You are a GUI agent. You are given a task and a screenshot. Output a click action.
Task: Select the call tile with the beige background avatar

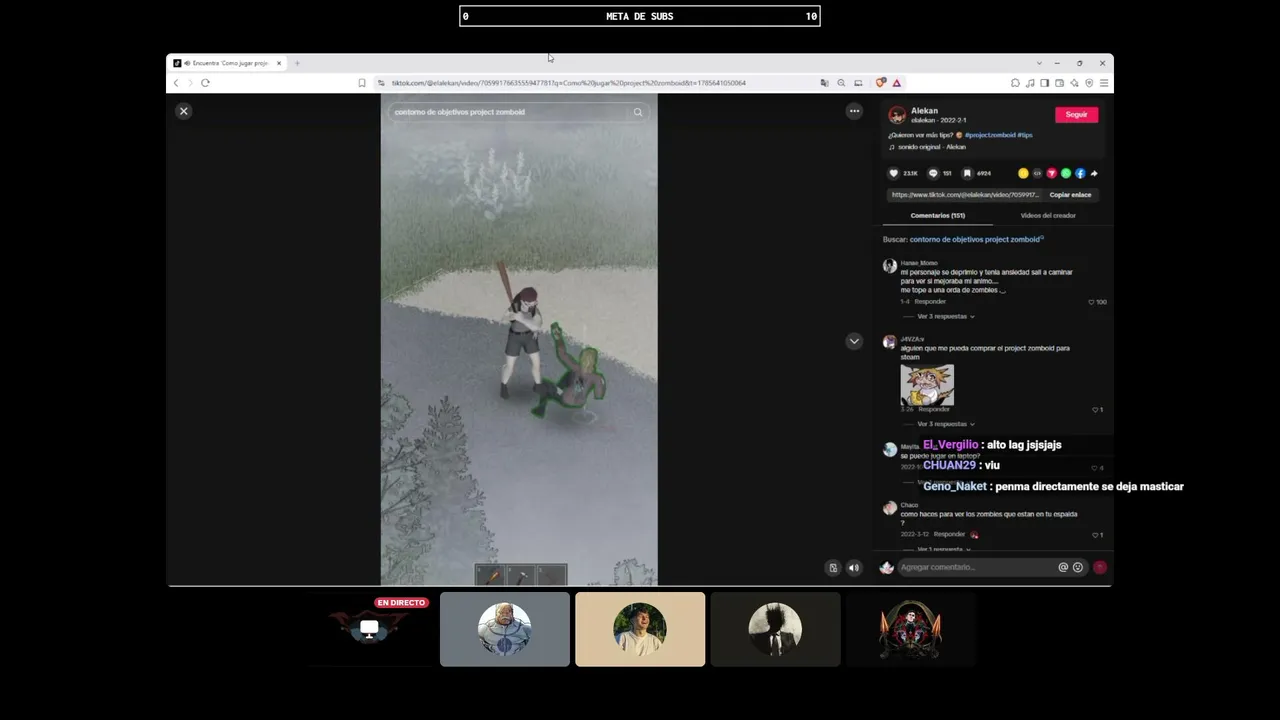(640, 629)
